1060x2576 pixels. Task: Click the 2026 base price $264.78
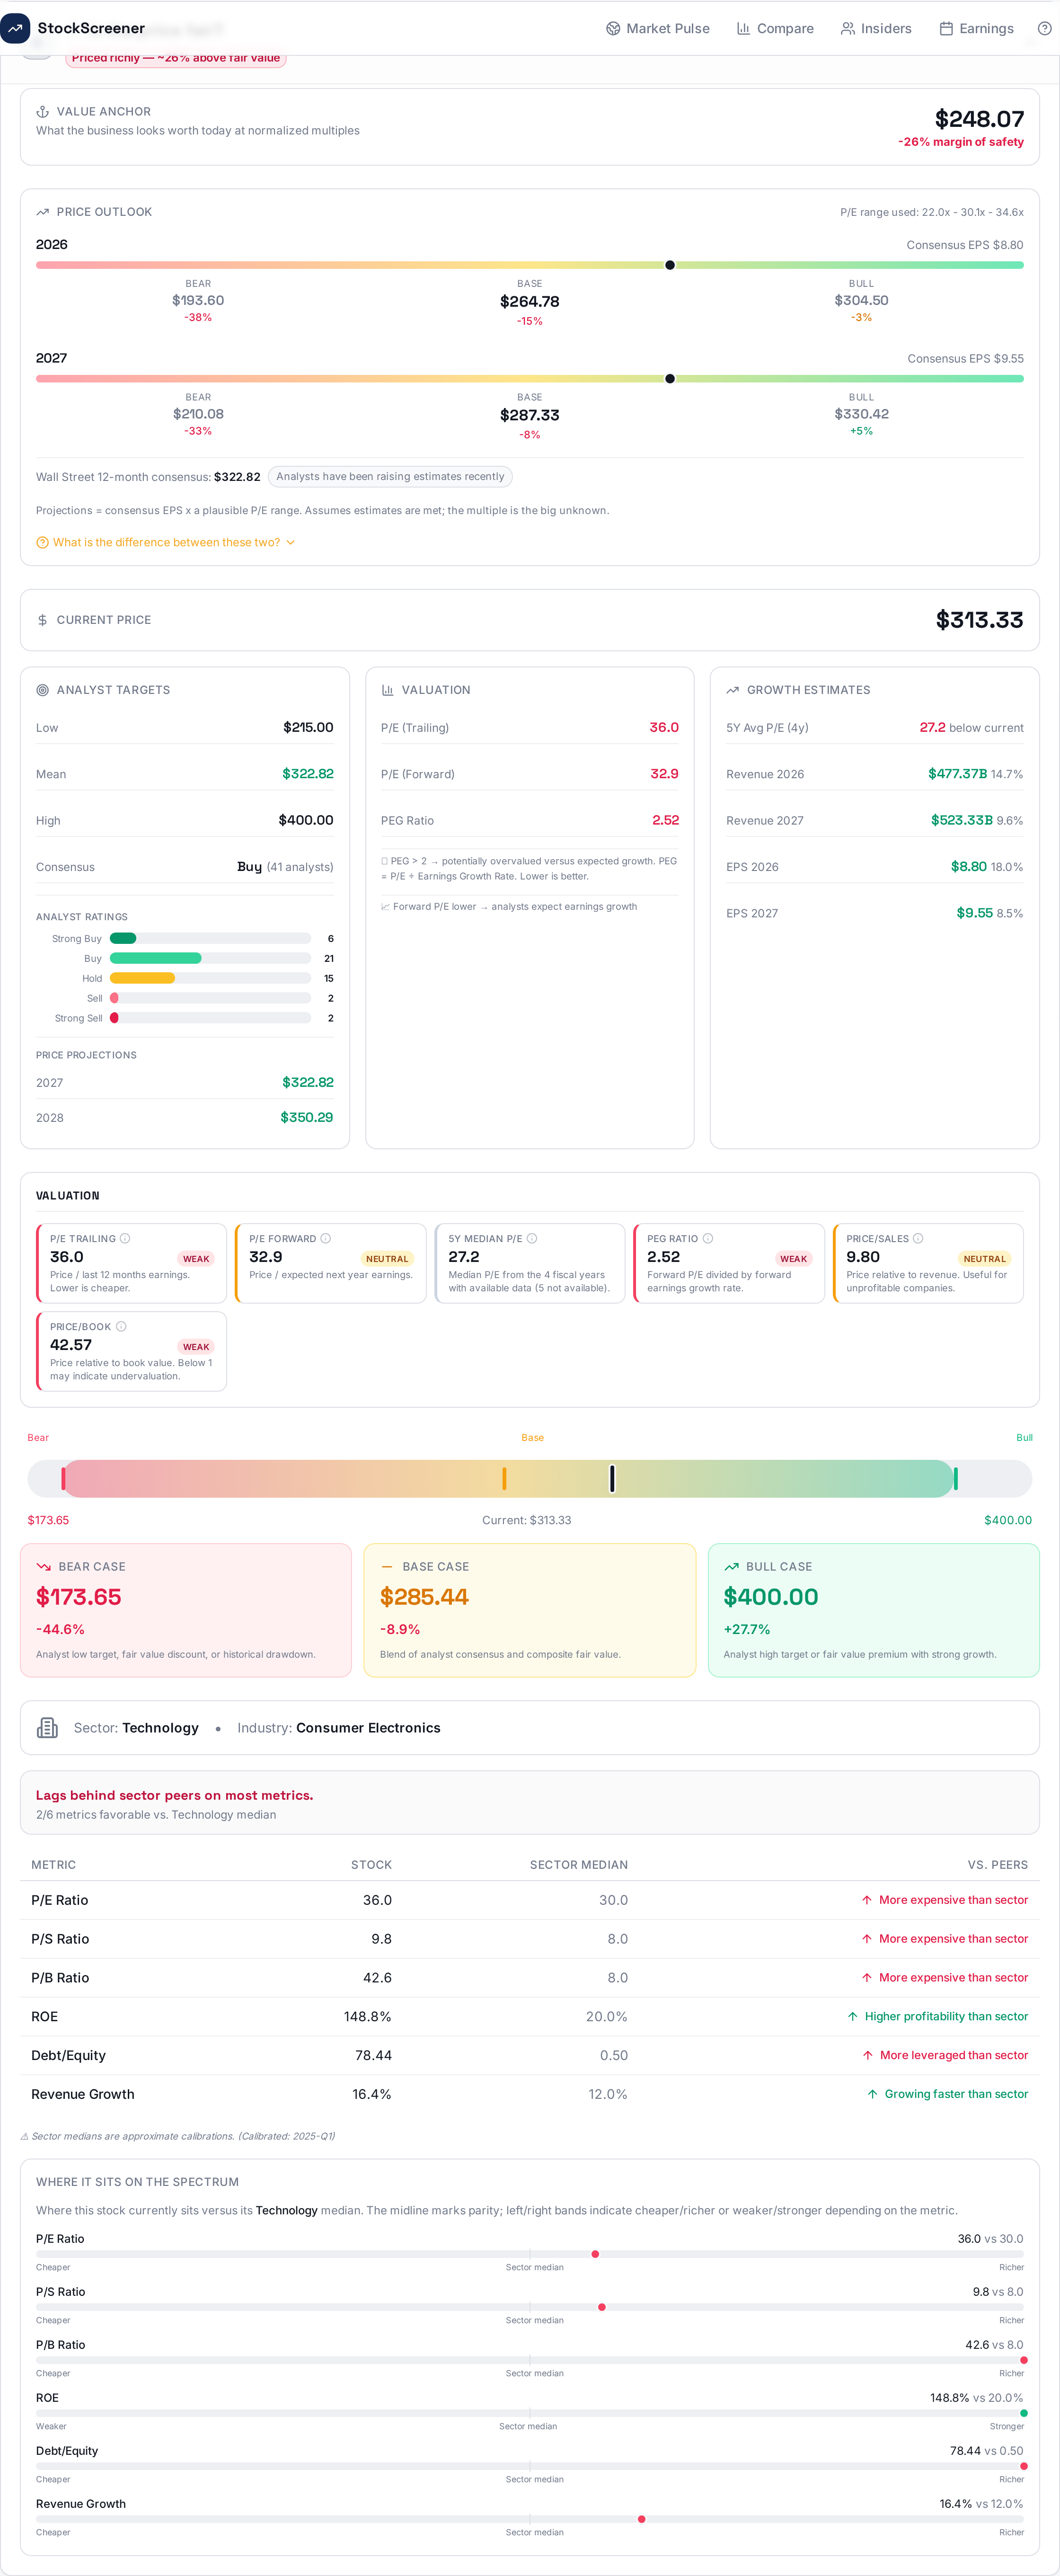tap(530, 301)
